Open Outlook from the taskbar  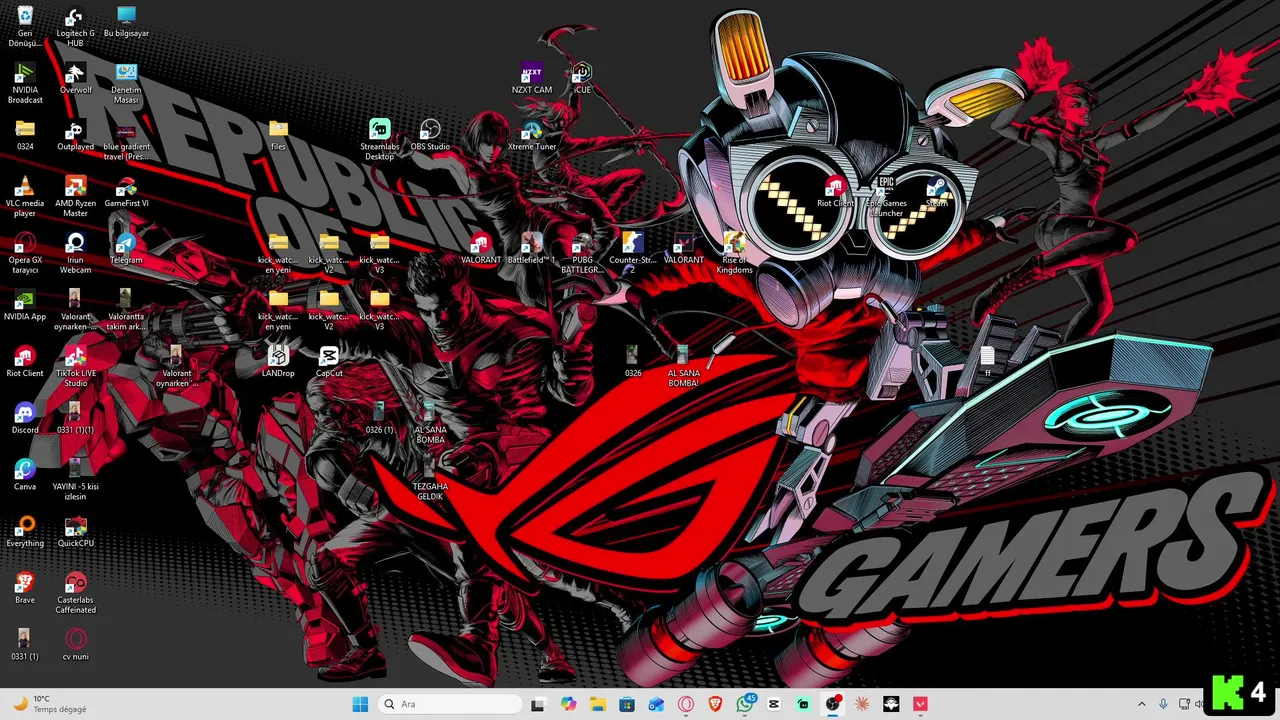(x=656, y=704)
